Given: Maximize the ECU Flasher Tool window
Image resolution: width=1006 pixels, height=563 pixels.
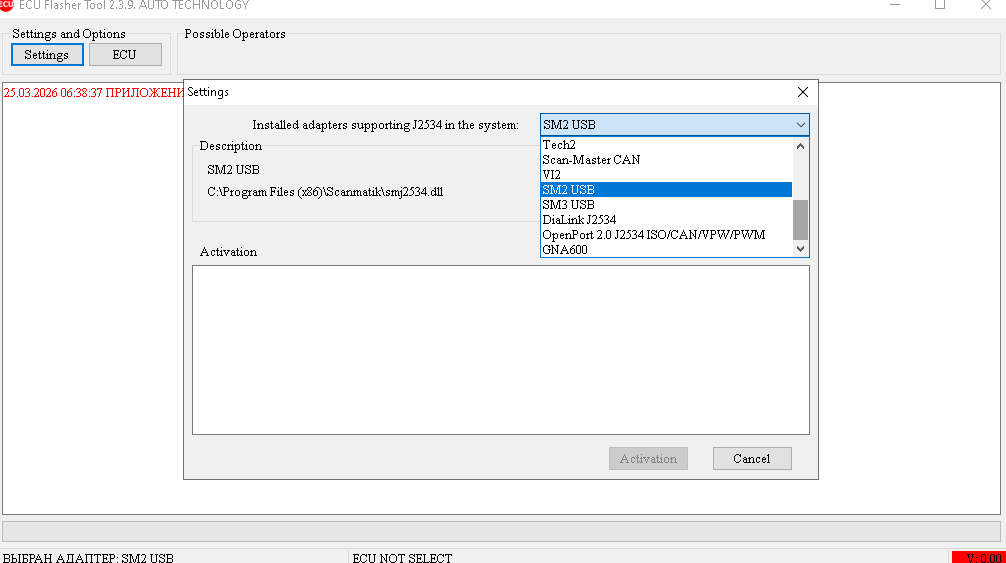Looking at the screenshot, I should point(940,5).
